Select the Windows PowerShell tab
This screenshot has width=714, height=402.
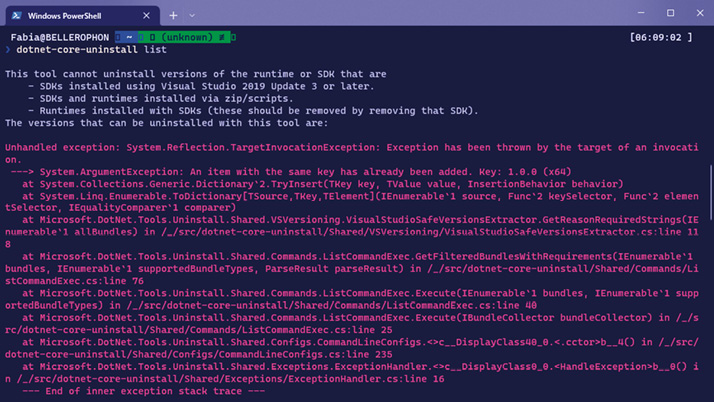point(82,16)
